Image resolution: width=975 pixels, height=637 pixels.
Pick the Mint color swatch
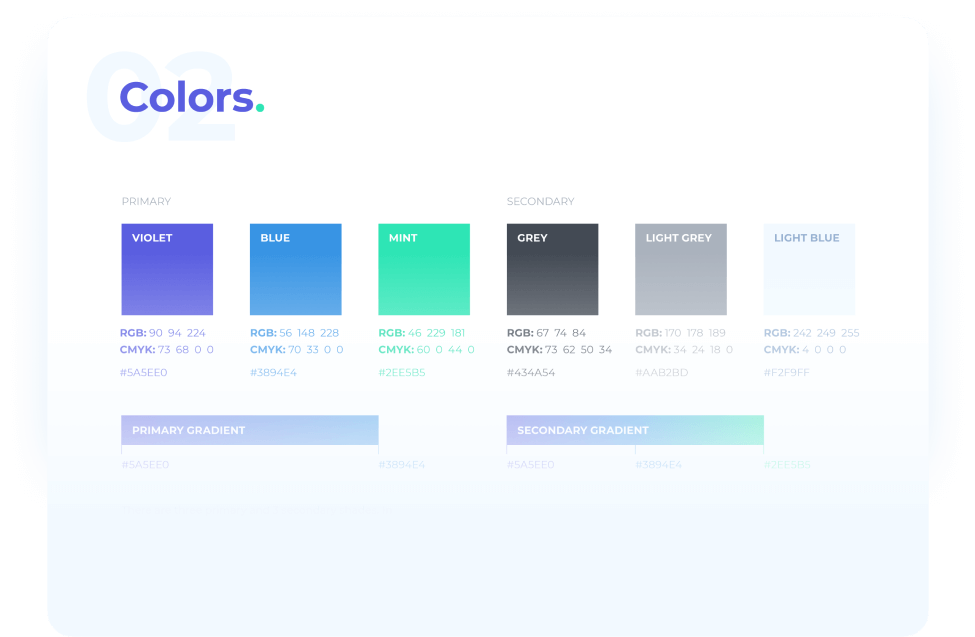point(424,270)
